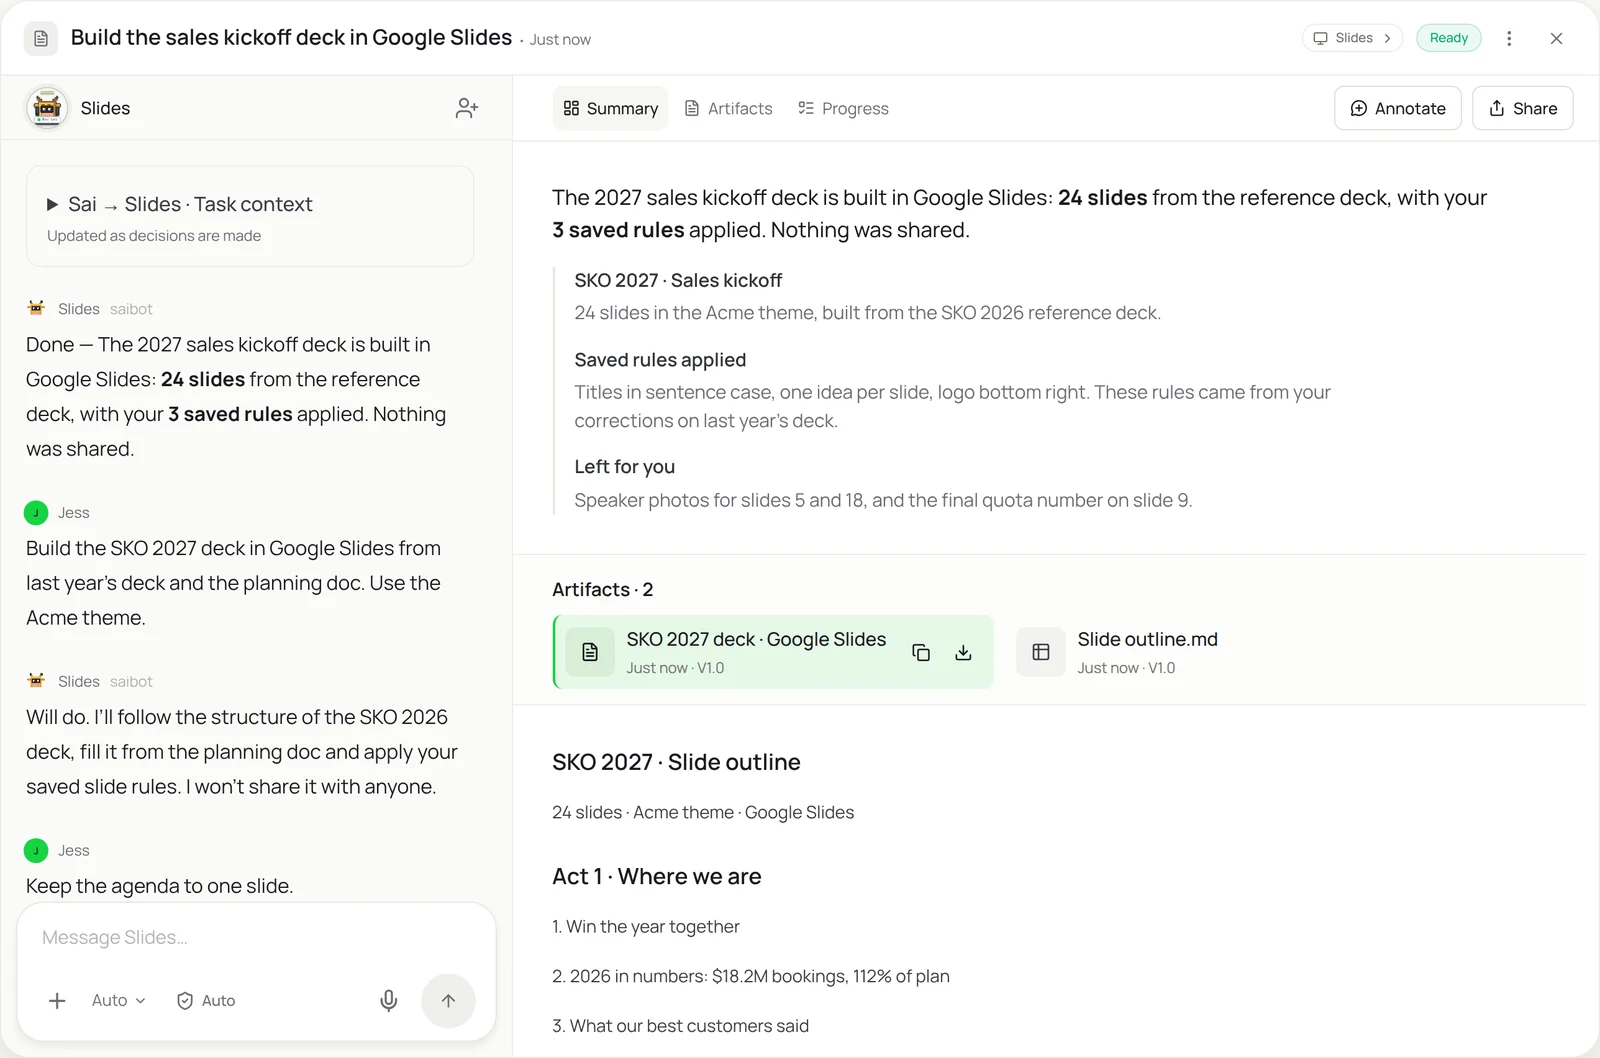
Task: Click the Slide outline.md table icon
Action: (1041, 652)
